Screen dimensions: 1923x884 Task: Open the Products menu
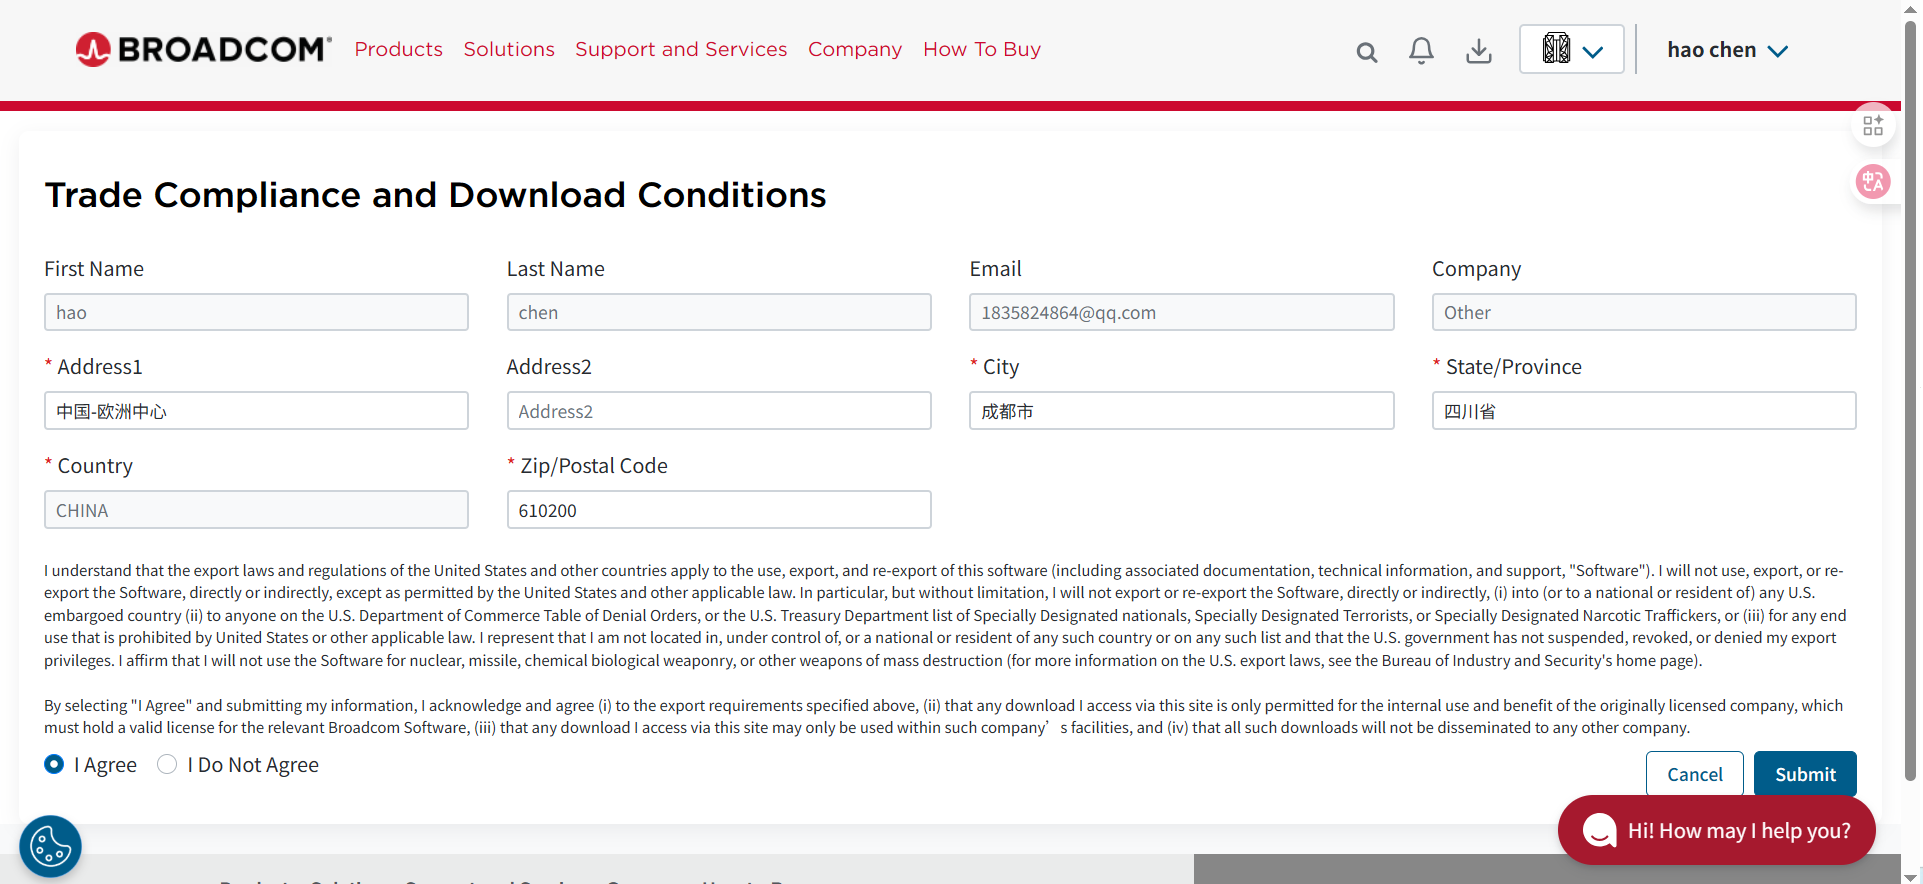click(398, 49)
